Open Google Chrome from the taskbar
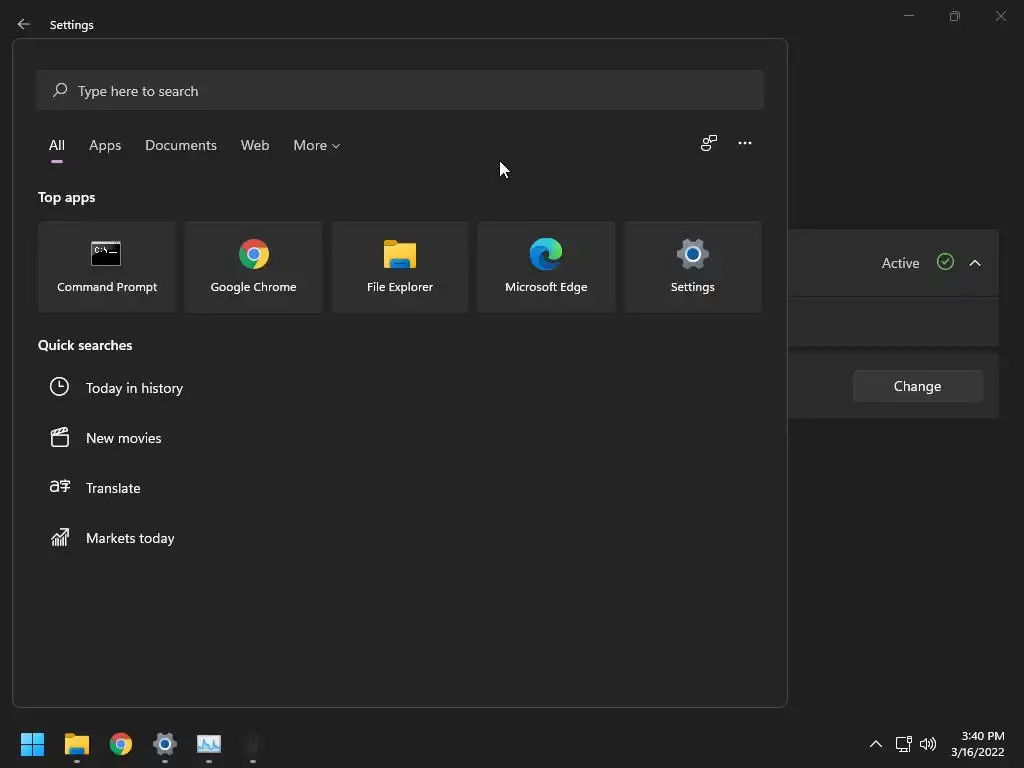The image size is (1024, 768). coord(121,744)
